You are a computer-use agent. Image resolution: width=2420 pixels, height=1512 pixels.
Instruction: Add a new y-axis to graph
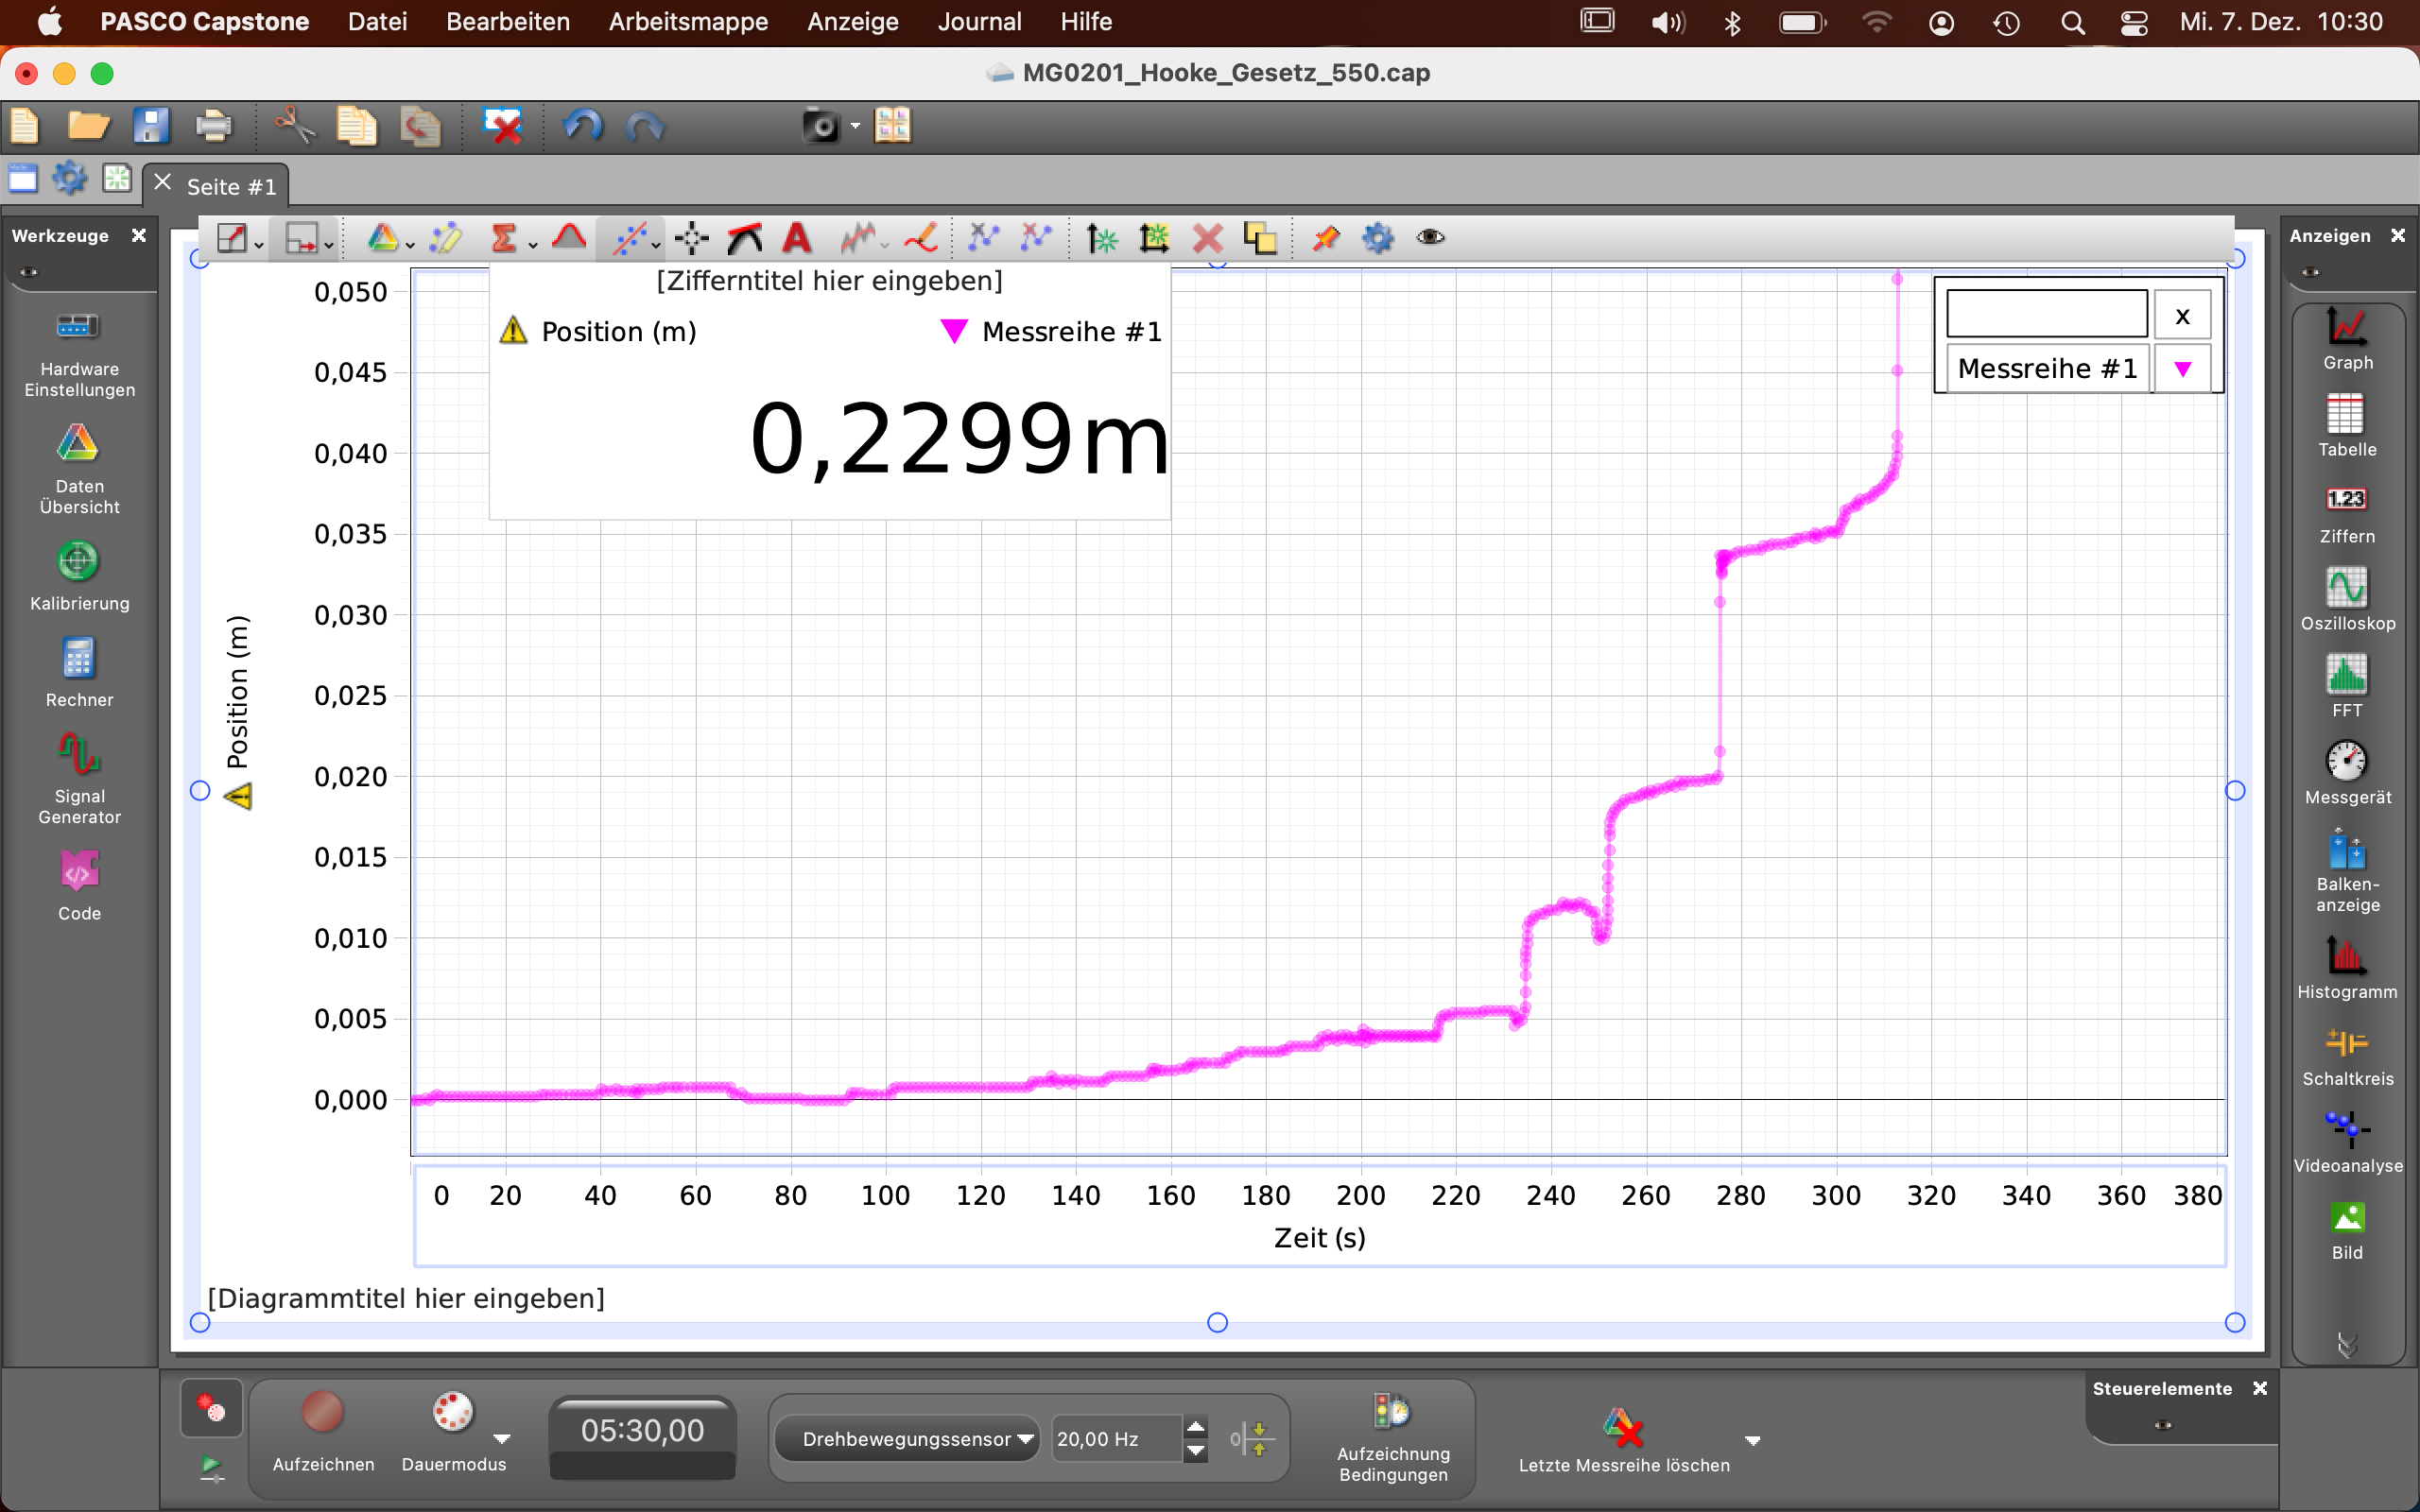[x=1102, y=238]
